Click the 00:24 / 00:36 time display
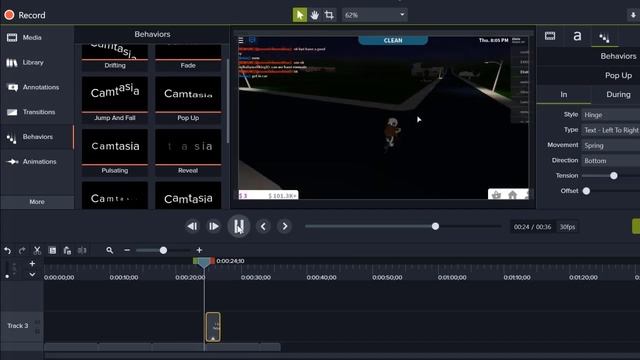Screen dimensions: 640x360 click(x=532, y=227)
